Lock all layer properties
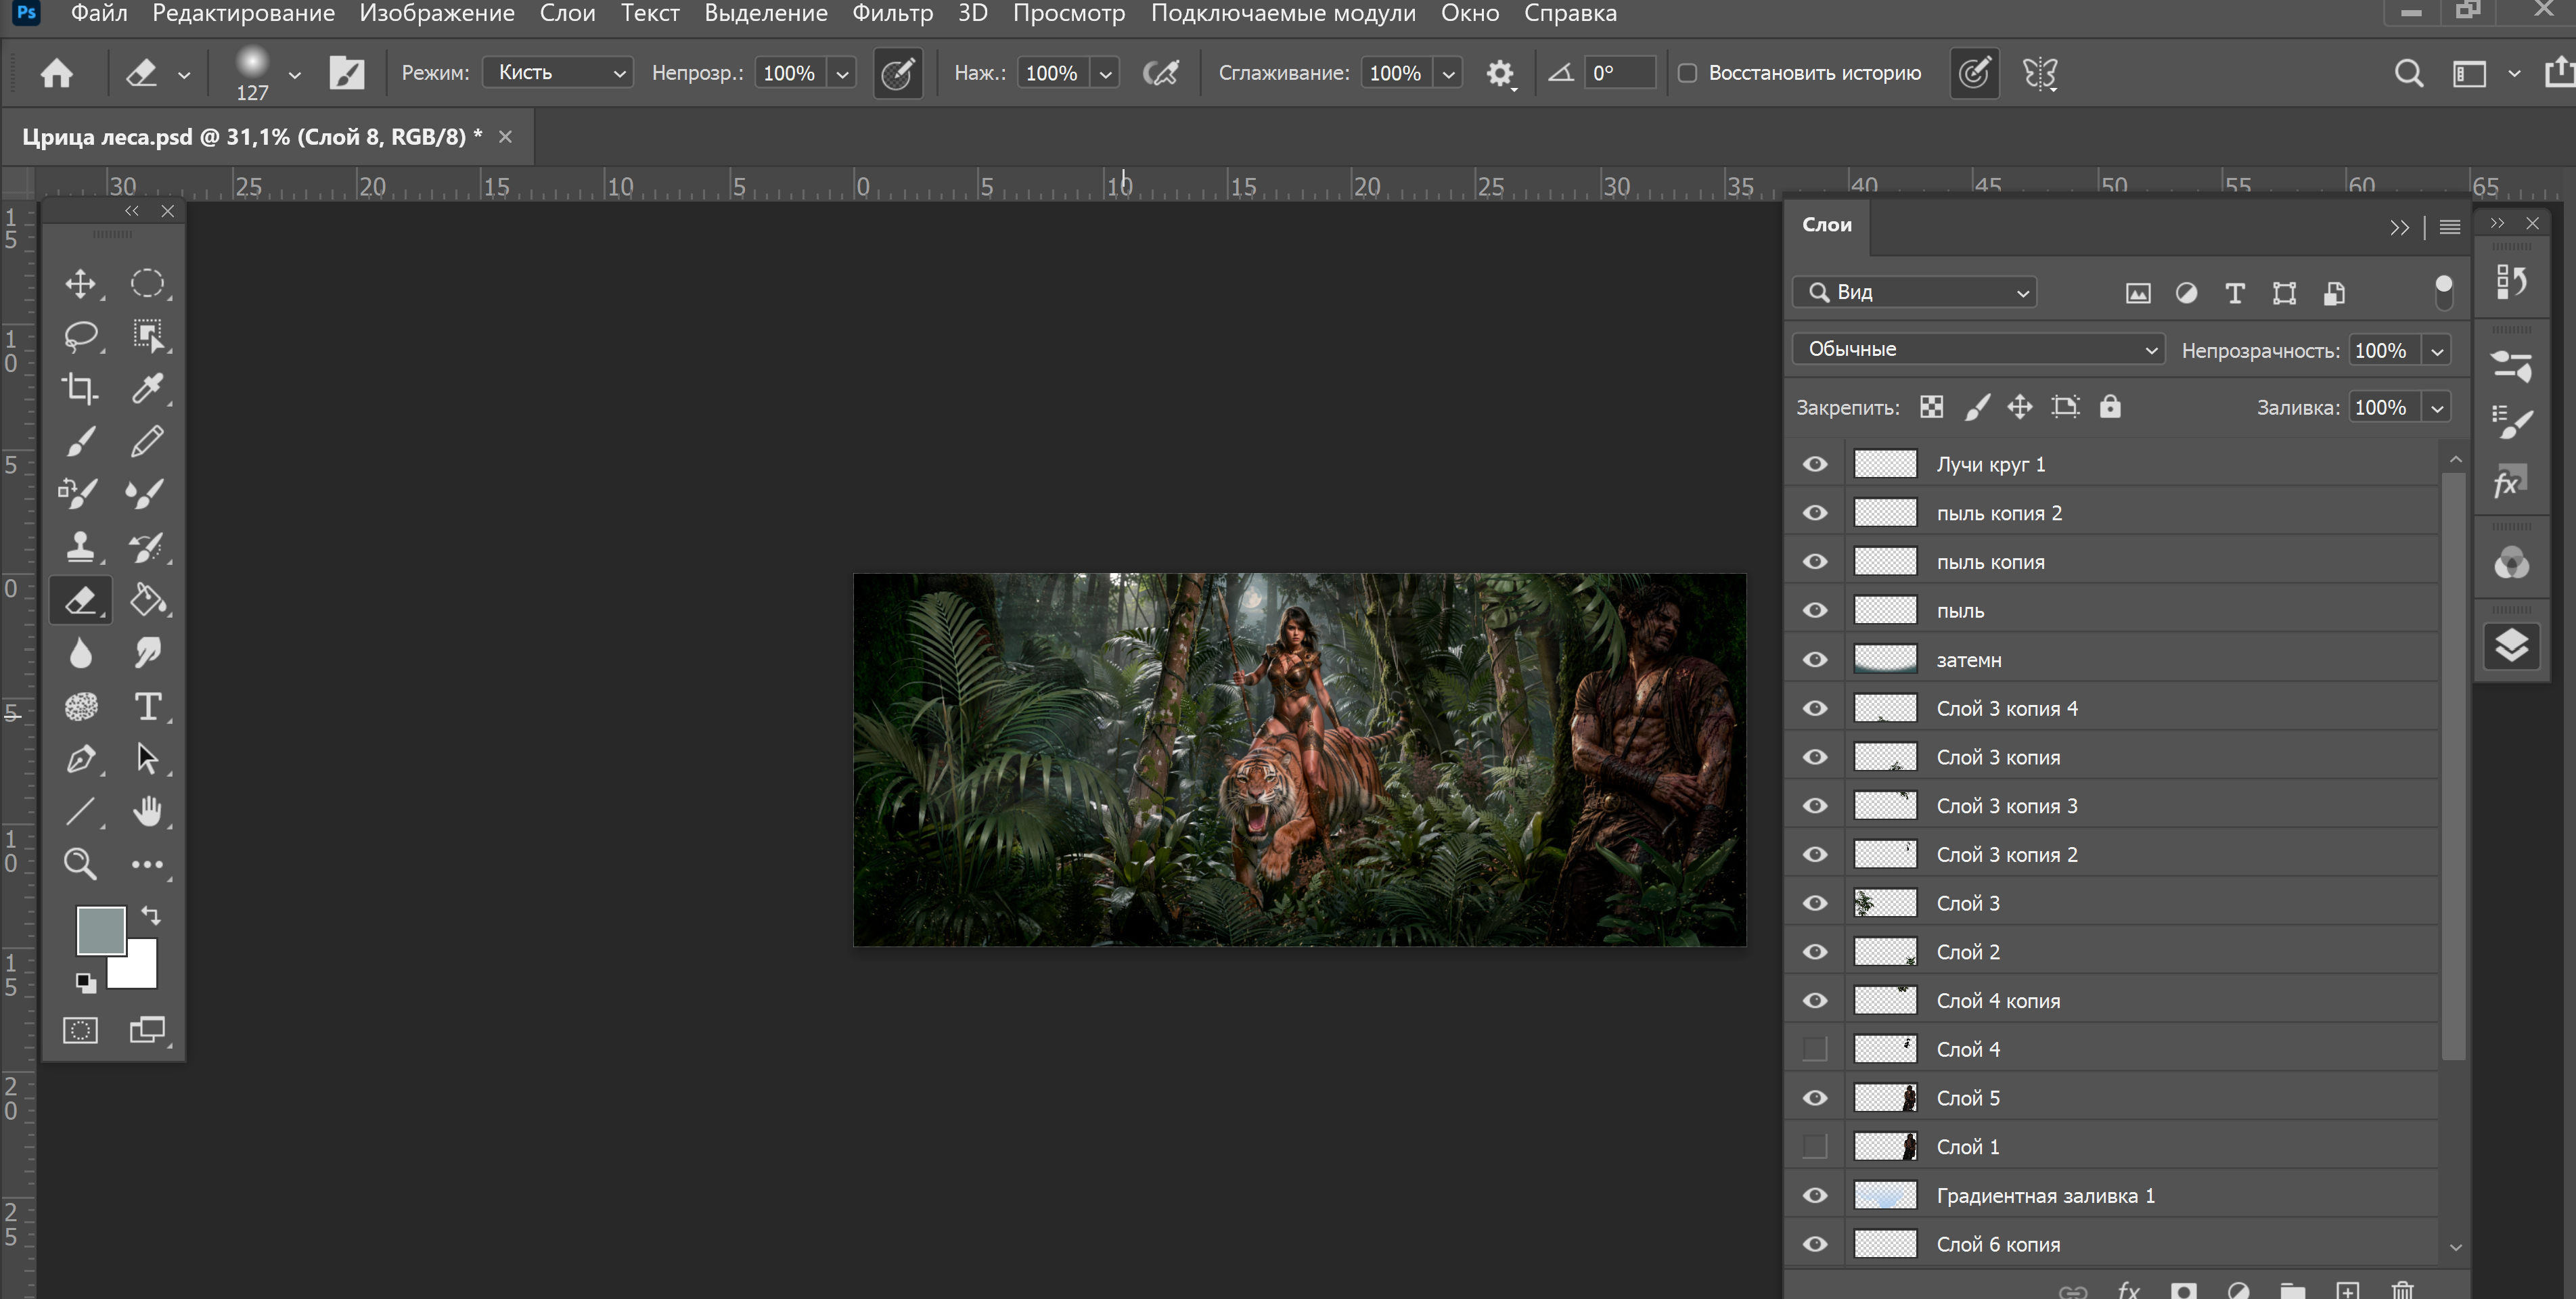This screenshot has width=2576, height=1299. click(2110, 406)
